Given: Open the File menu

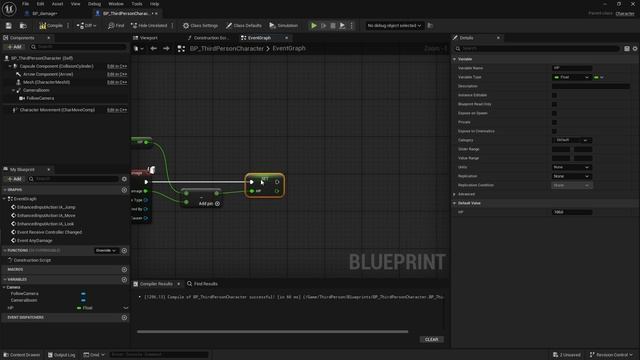Looking at the screenshot, I should (x=25, y=4).
